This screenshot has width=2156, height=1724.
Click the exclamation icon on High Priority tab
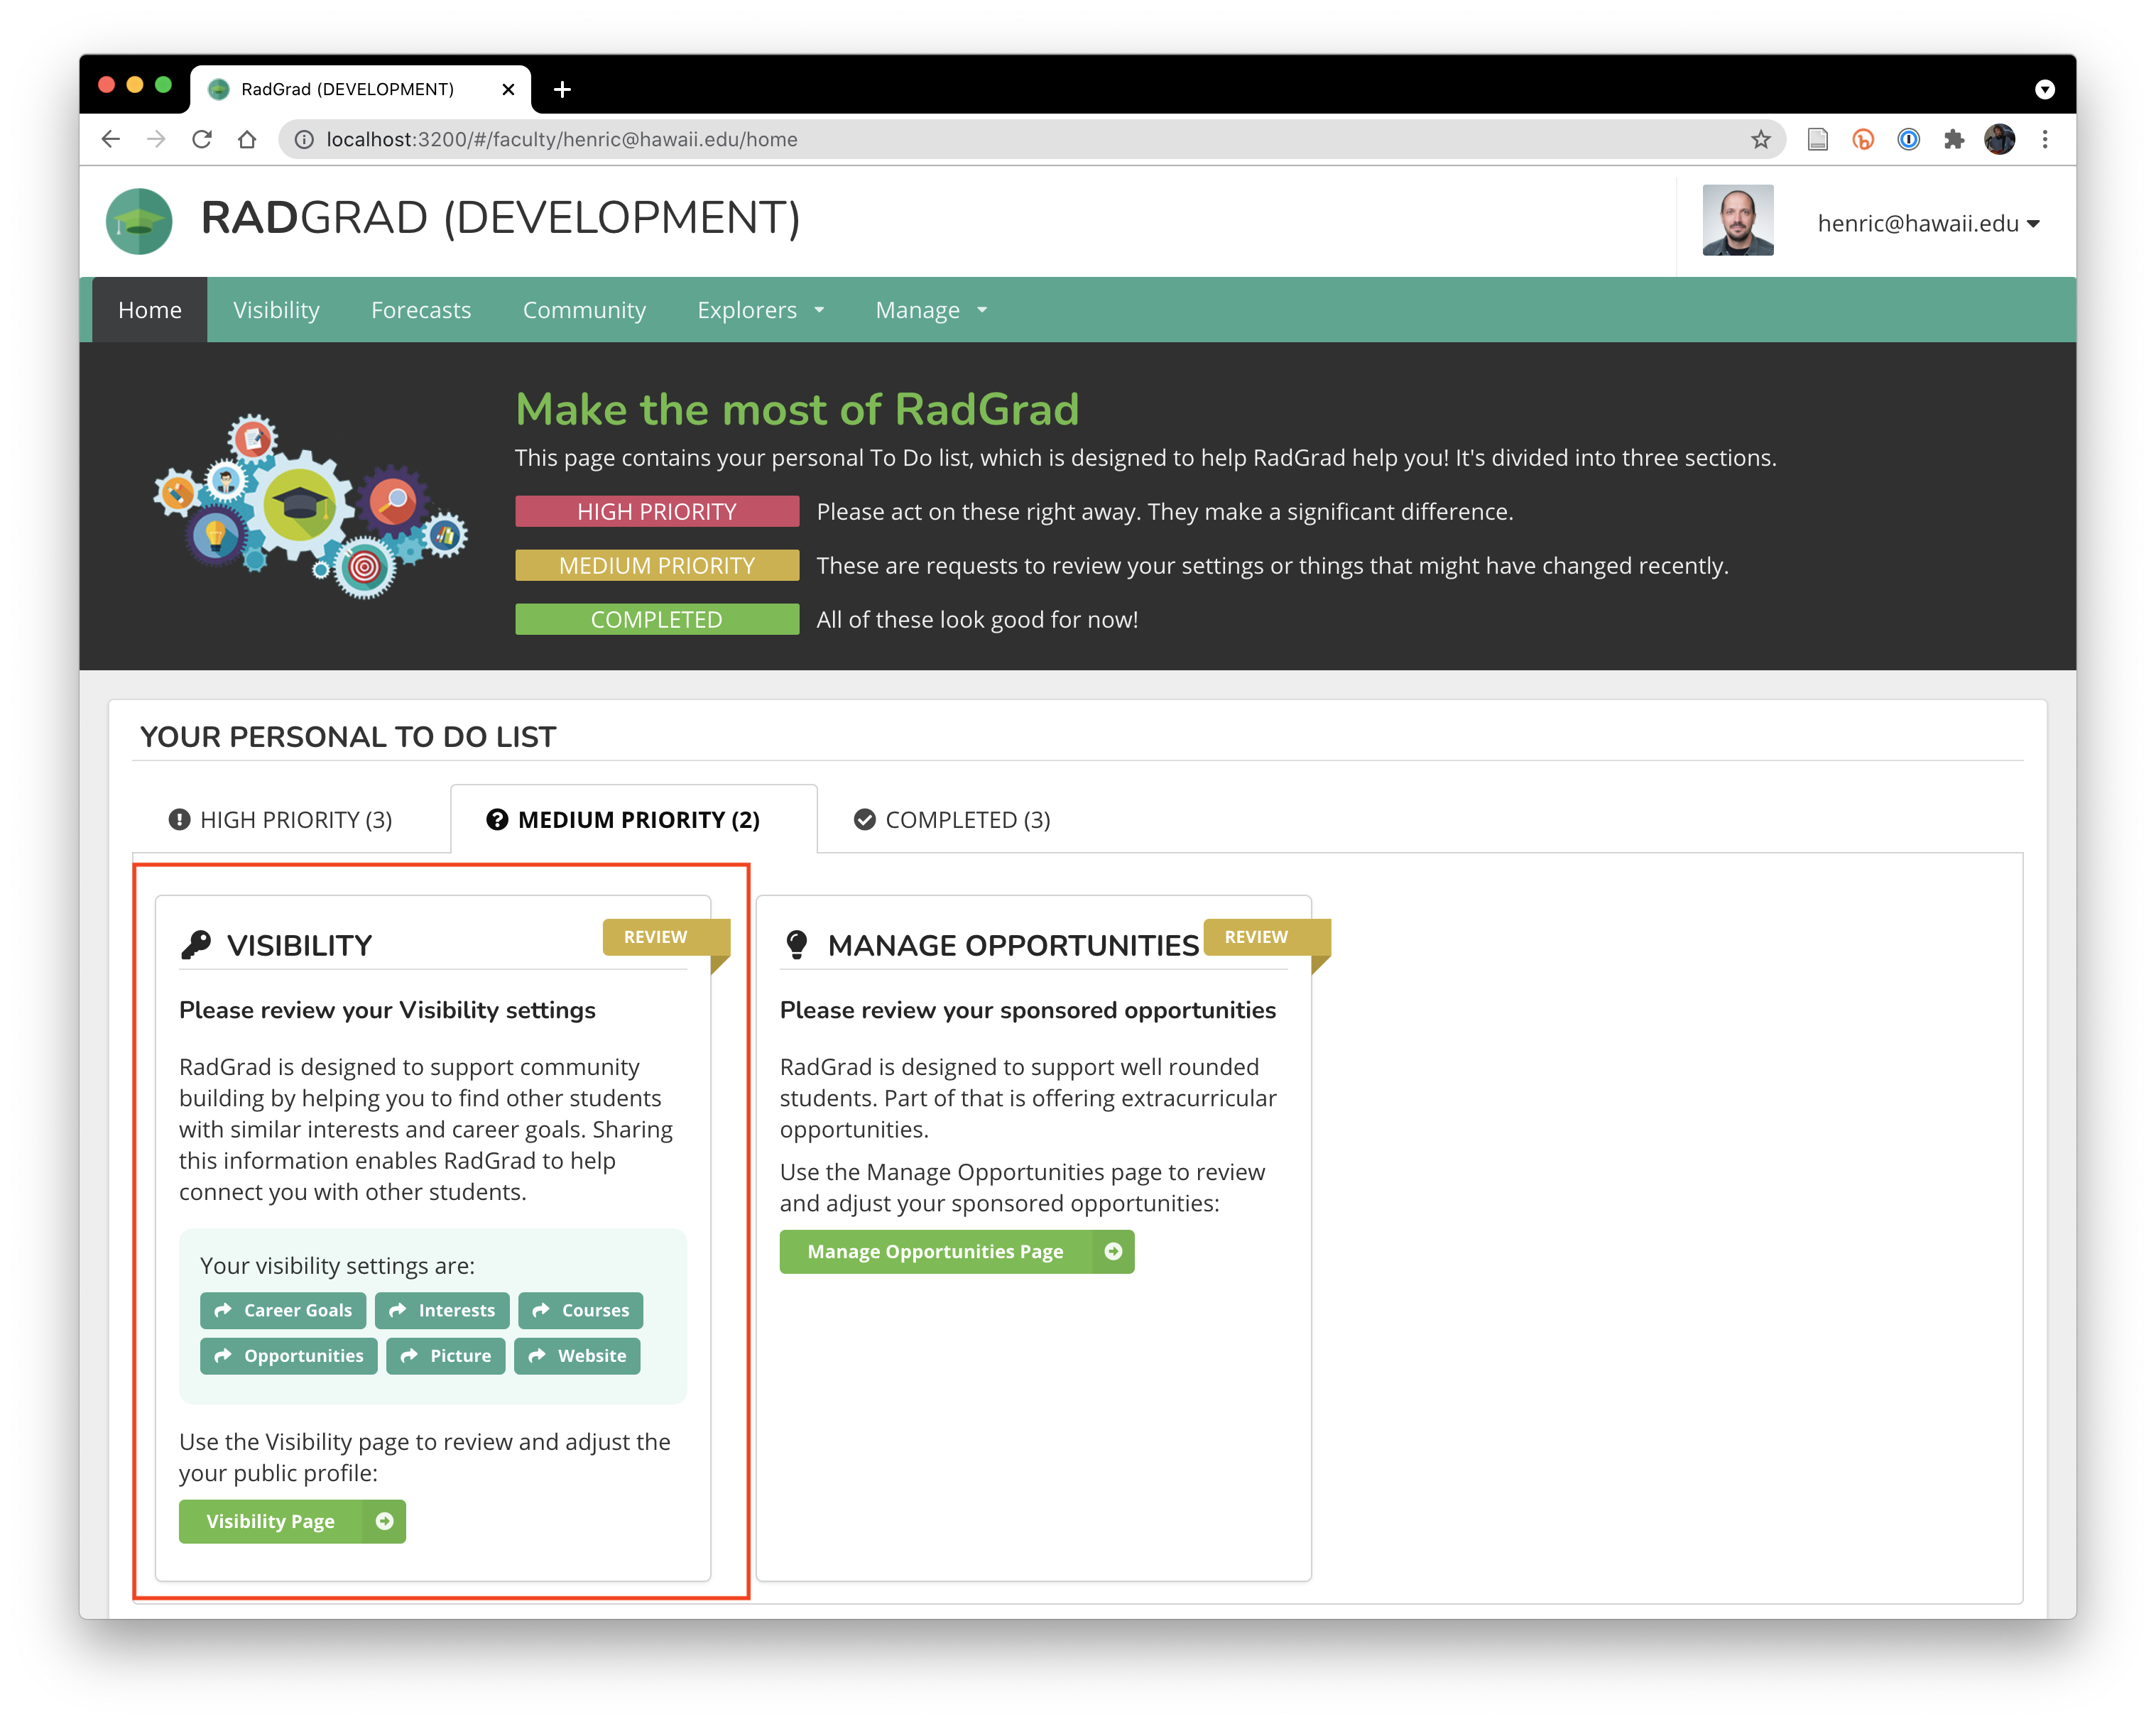click(179, 819)
